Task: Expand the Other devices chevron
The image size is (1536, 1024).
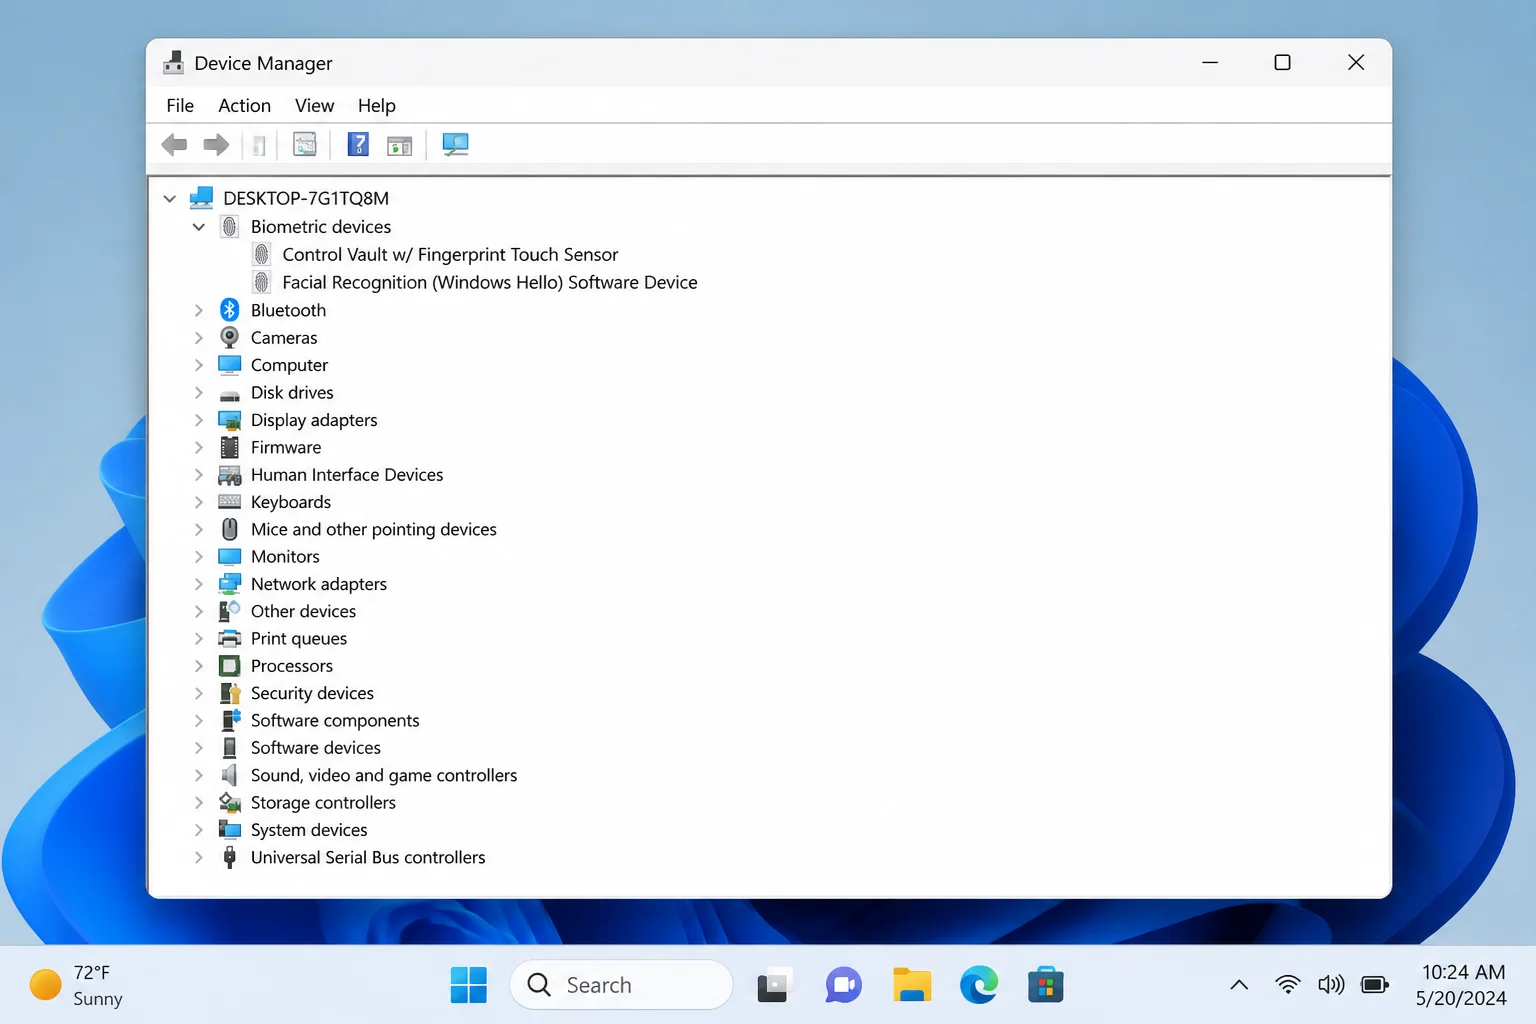Action: (199, 611)
